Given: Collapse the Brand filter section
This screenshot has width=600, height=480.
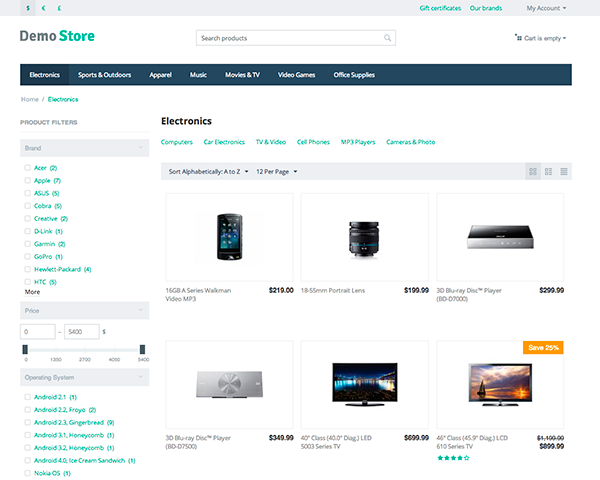Looking at the screenshot, I should pos(85,148).
